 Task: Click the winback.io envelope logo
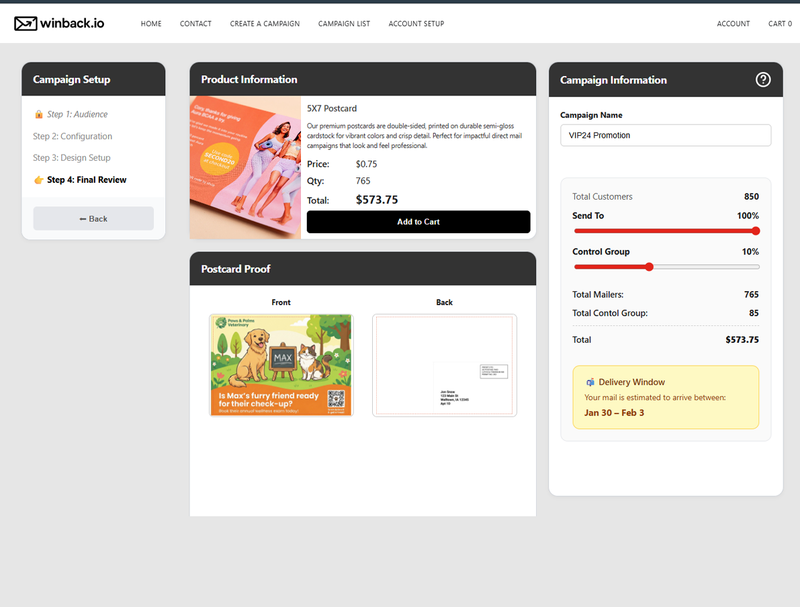tap(26, 23)
